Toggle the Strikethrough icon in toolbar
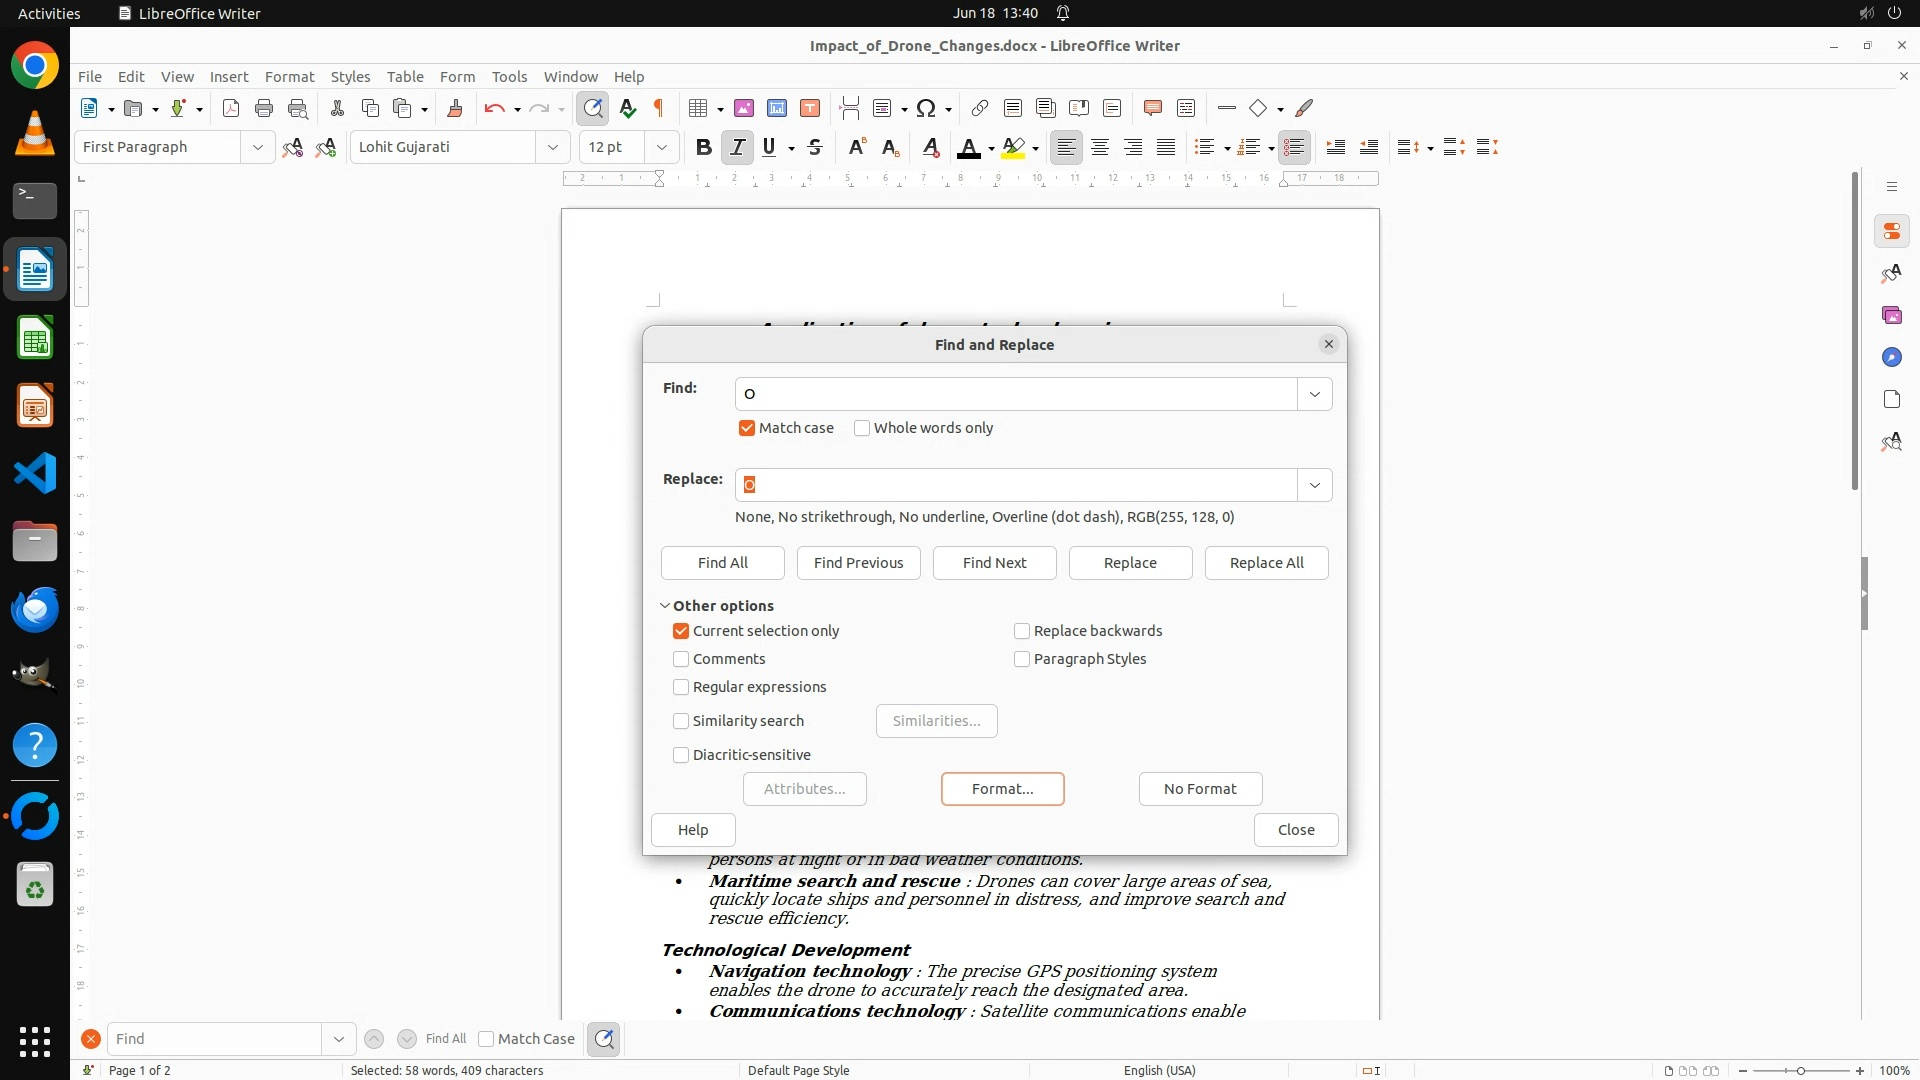1920x1080 pixels. (815, 147)
